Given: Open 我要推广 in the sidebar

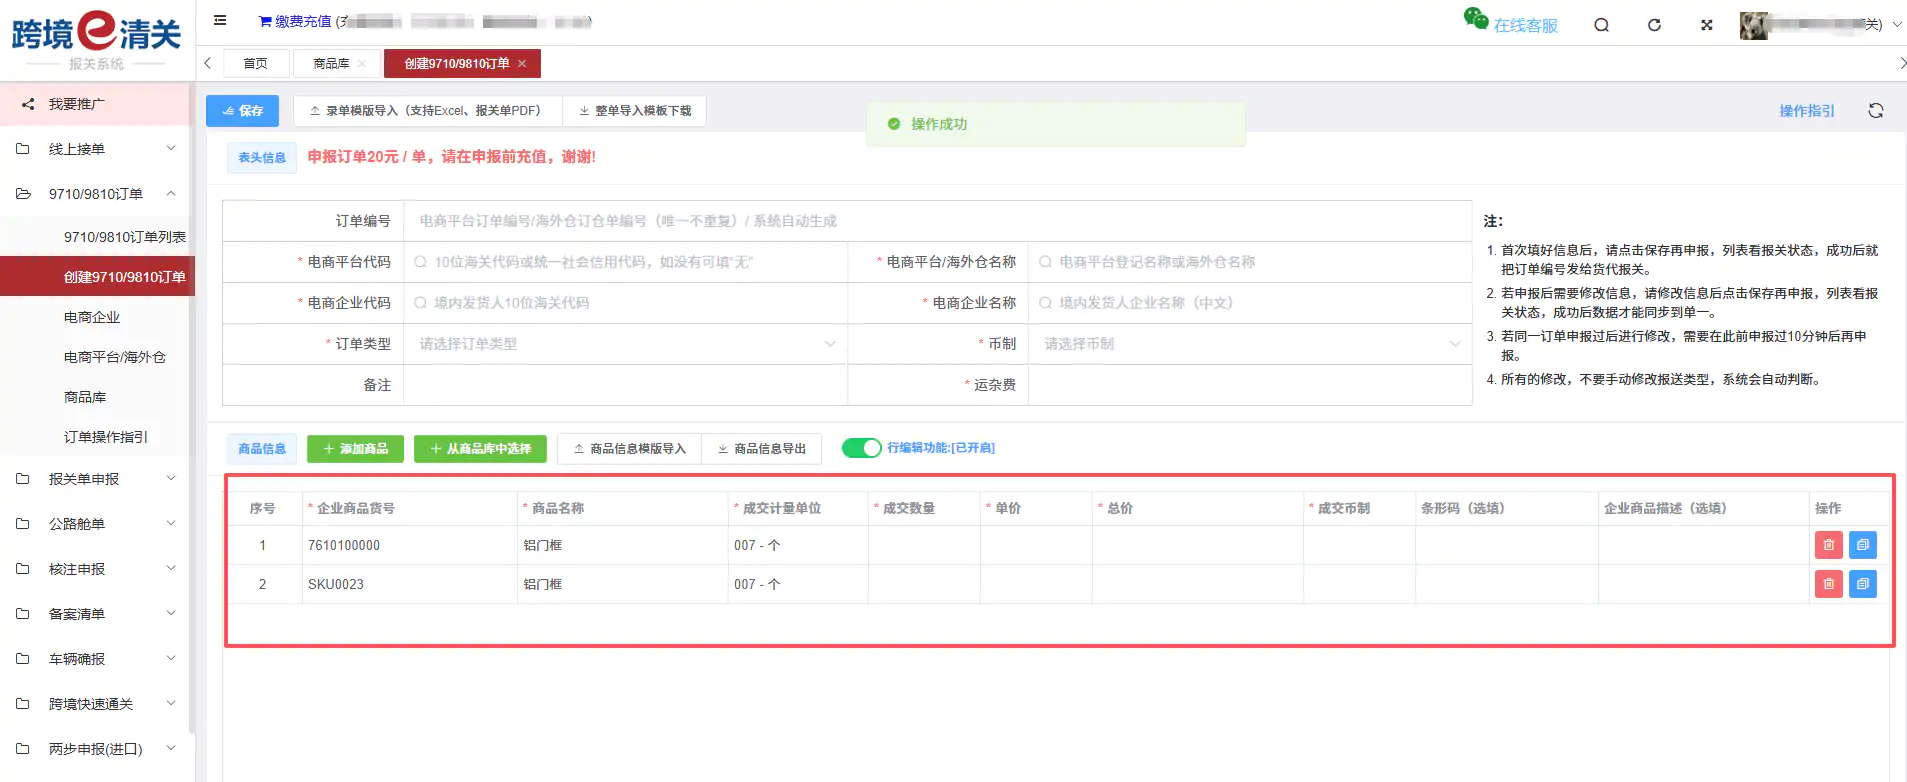Looking at the screenshot, I should tap(95, 104).
